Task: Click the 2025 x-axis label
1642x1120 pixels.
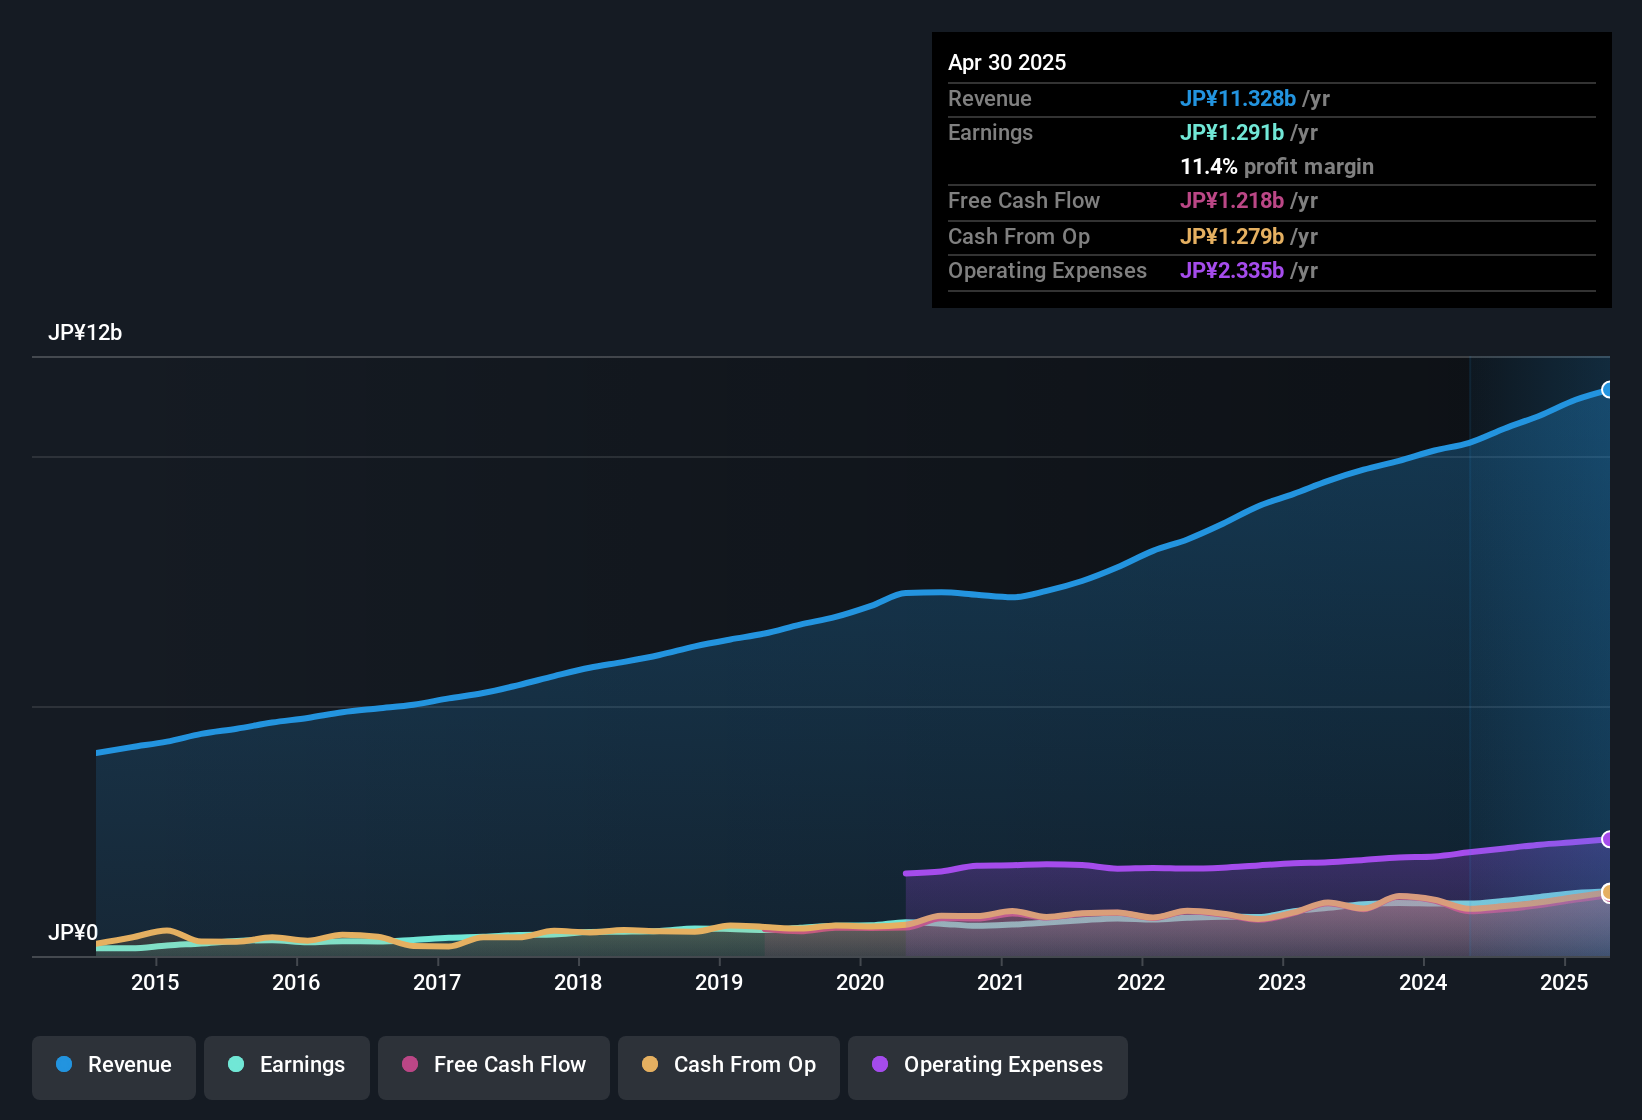Action: 1564,983
